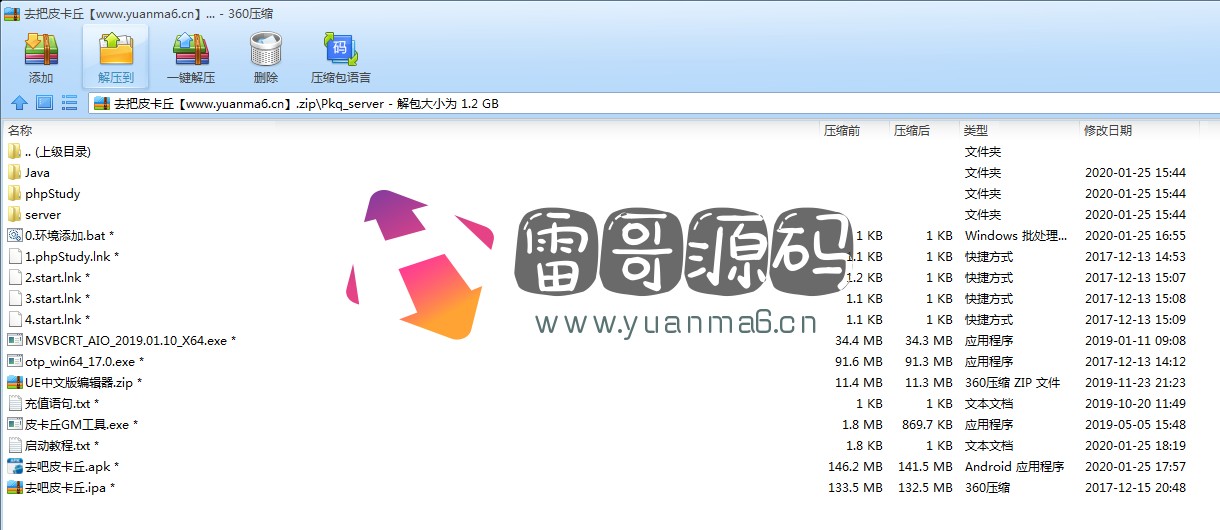Screen dimensions: 1220x530
Task: Sort by the 压缩前 column header
Action: tap(842, 131)
